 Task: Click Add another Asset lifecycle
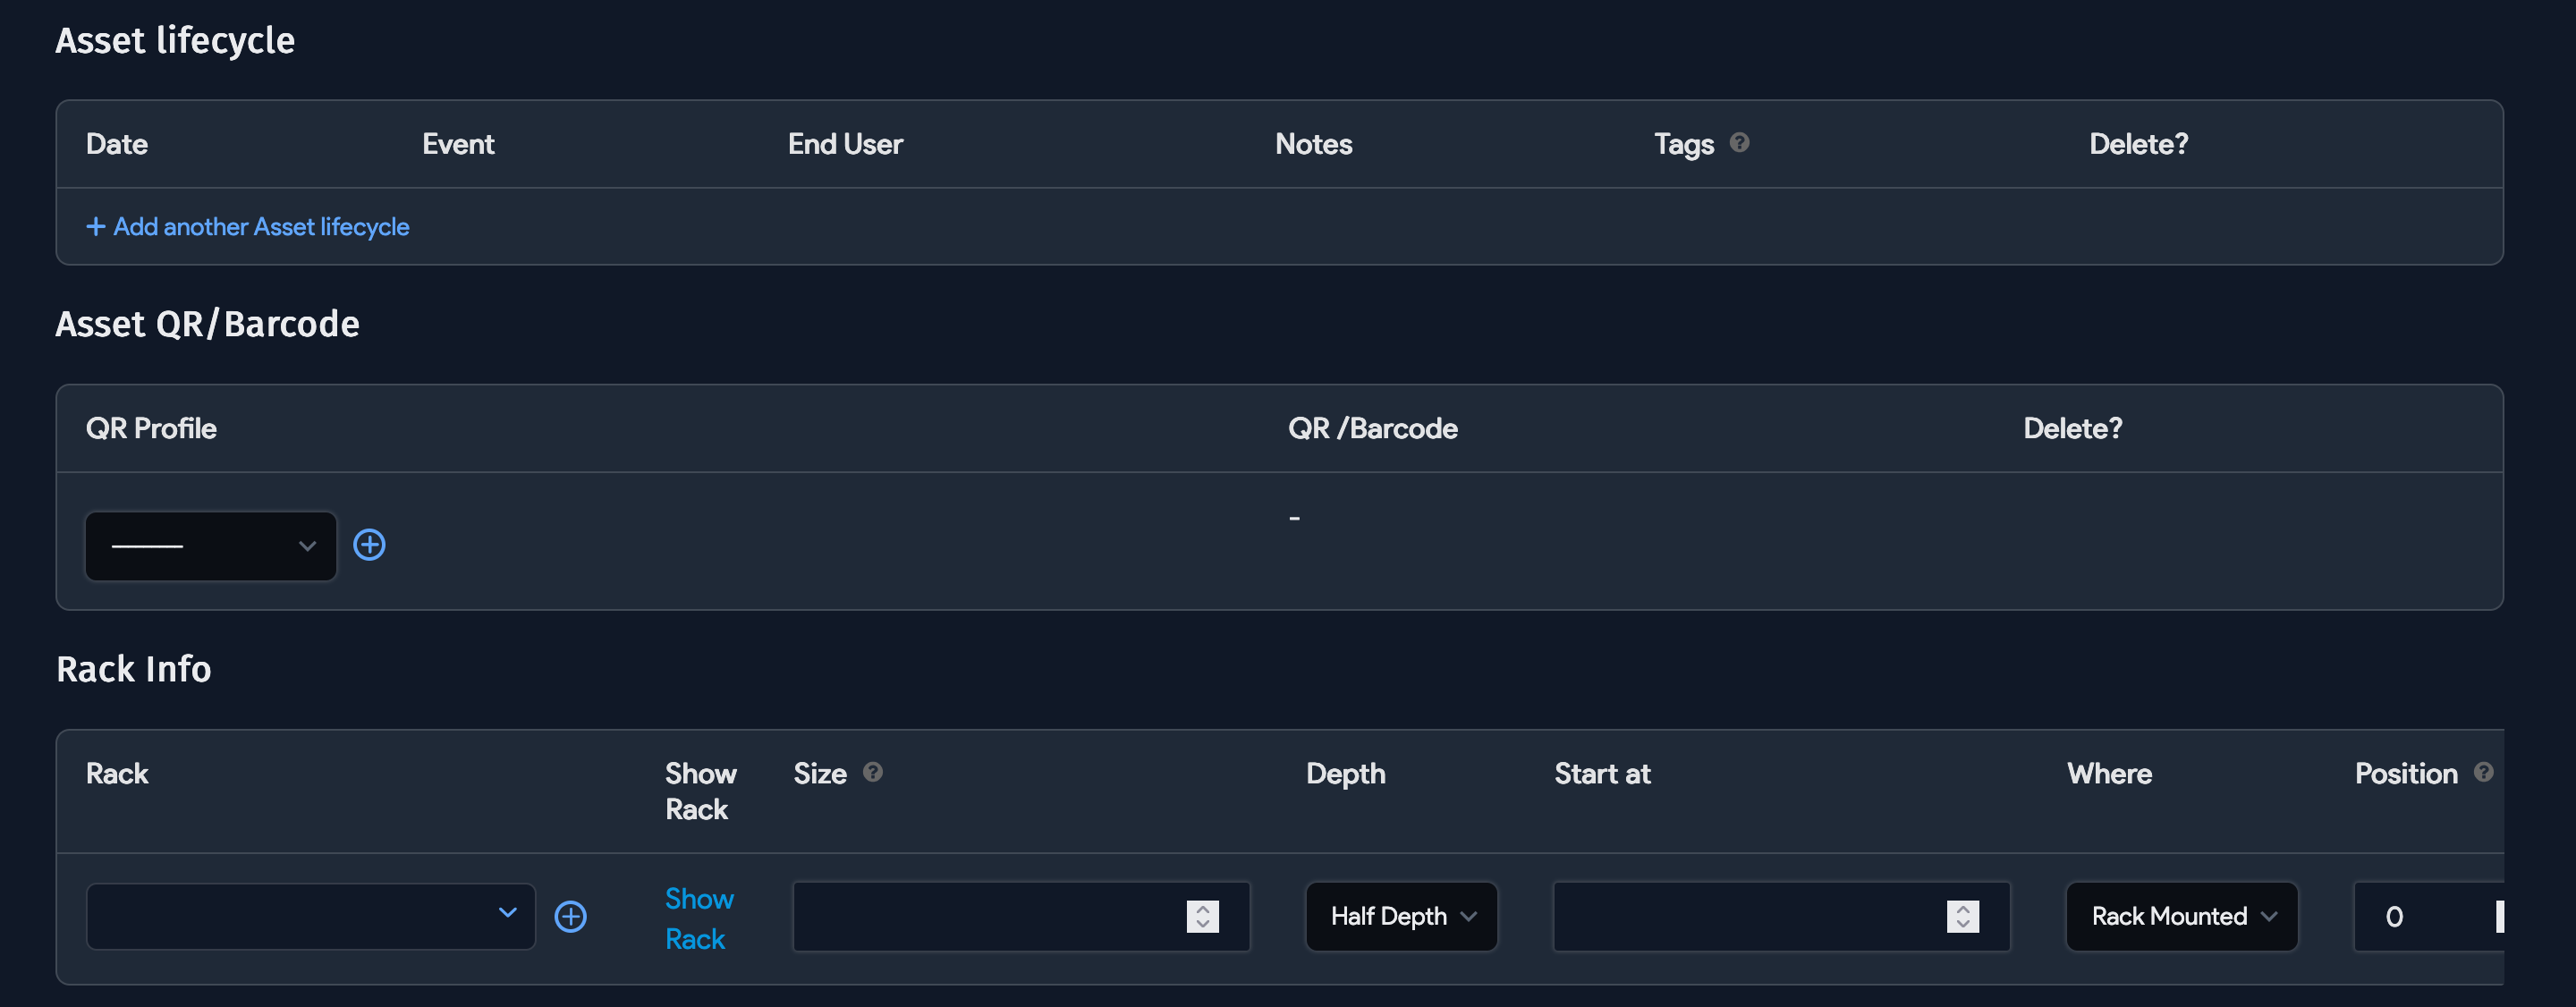[247, 227]
